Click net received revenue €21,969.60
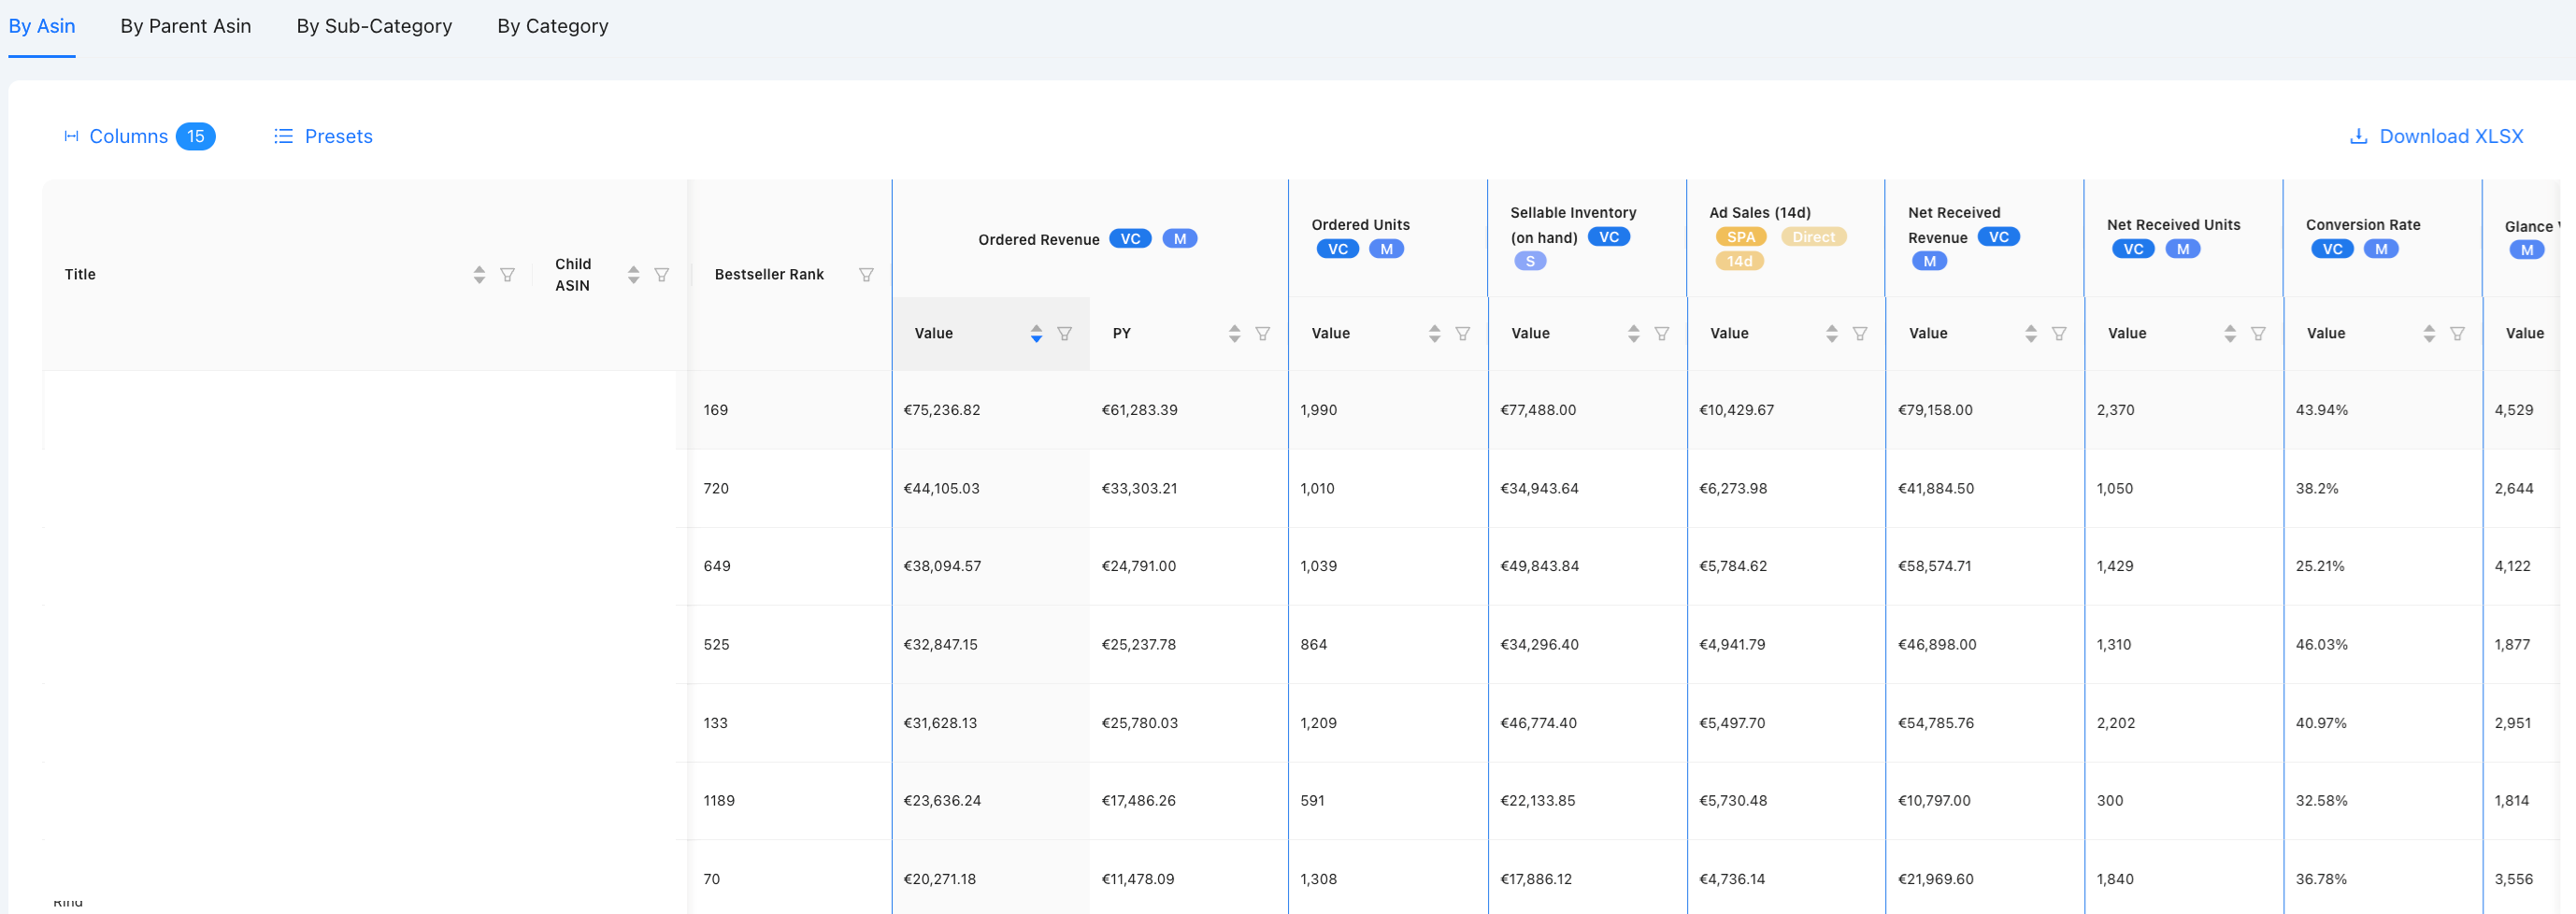2576x914 pixels. tap(1935, 879)
